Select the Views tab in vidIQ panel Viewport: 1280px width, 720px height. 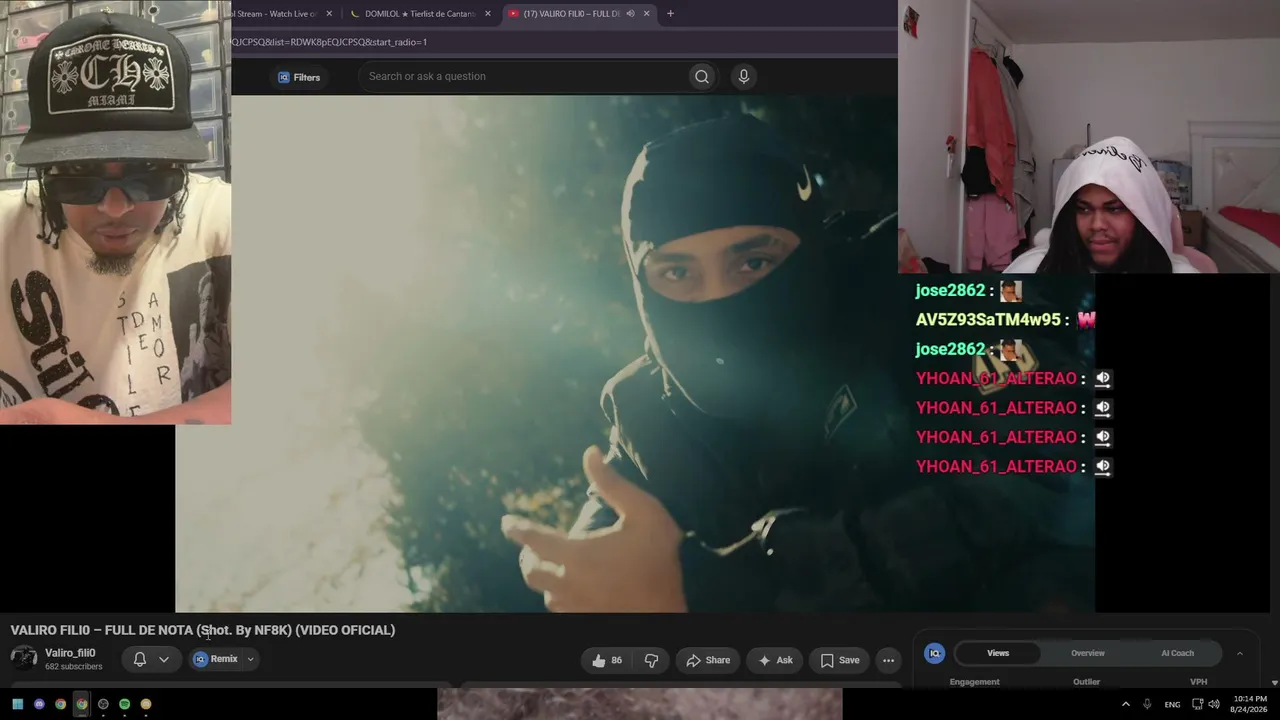point(998,653)
